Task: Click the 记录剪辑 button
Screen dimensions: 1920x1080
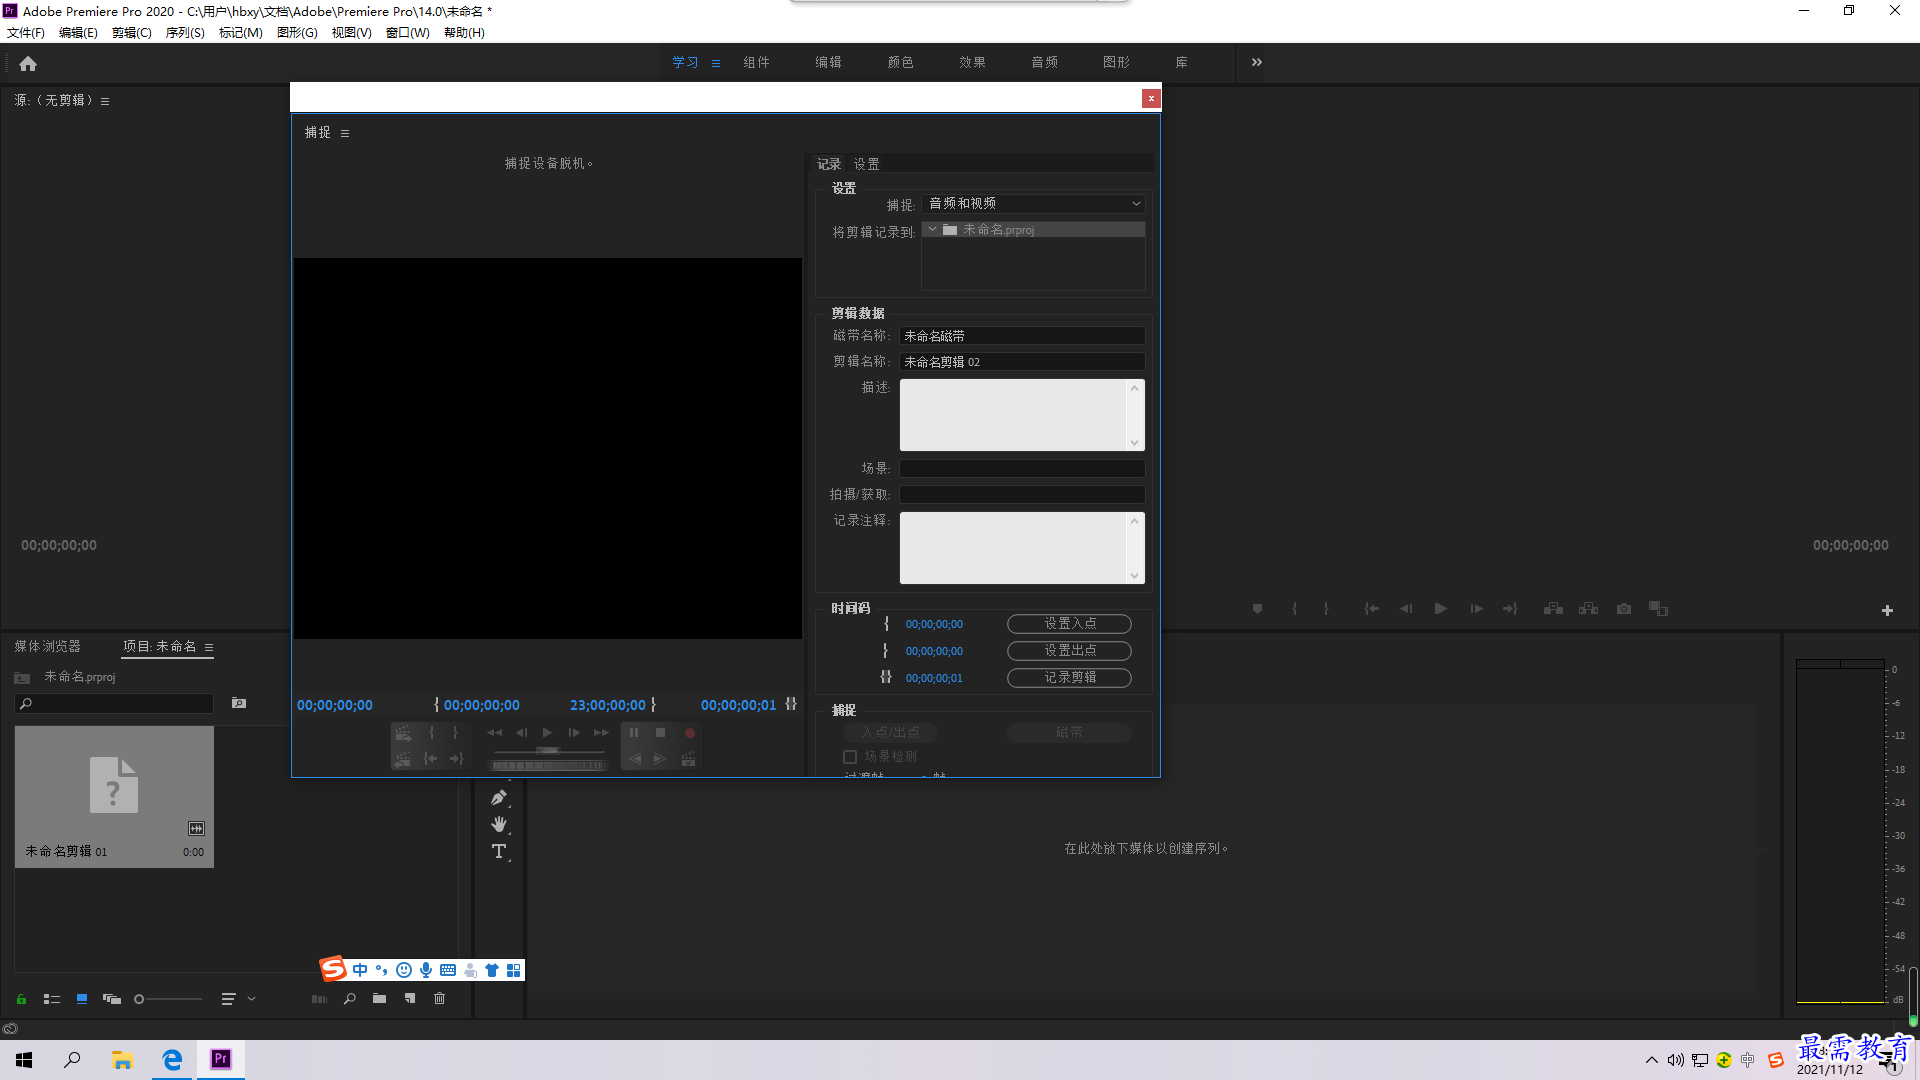Action: point(1070,678)
